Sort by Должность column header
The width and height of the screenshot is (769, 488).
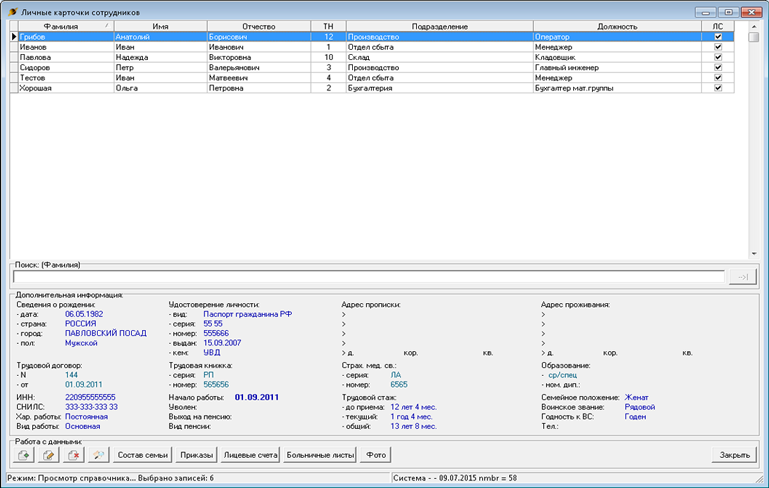point(617,26)
